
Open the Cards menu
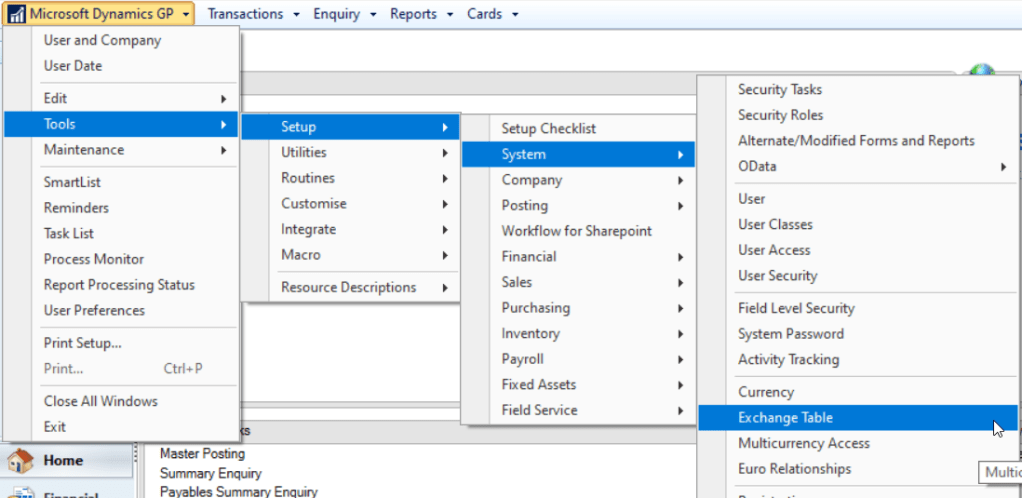492,14
